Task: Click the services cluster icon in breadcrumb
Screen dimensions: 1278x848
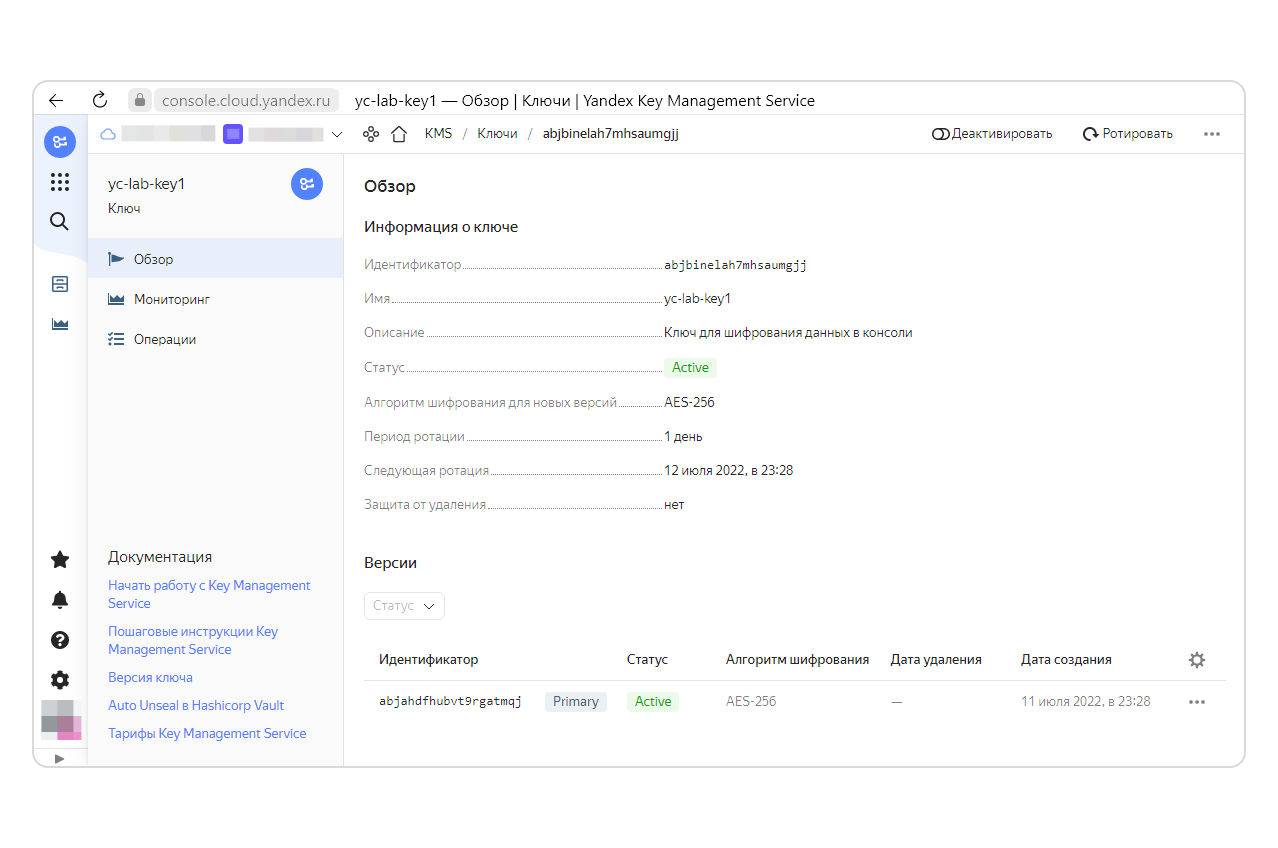Action: point(371,134)
